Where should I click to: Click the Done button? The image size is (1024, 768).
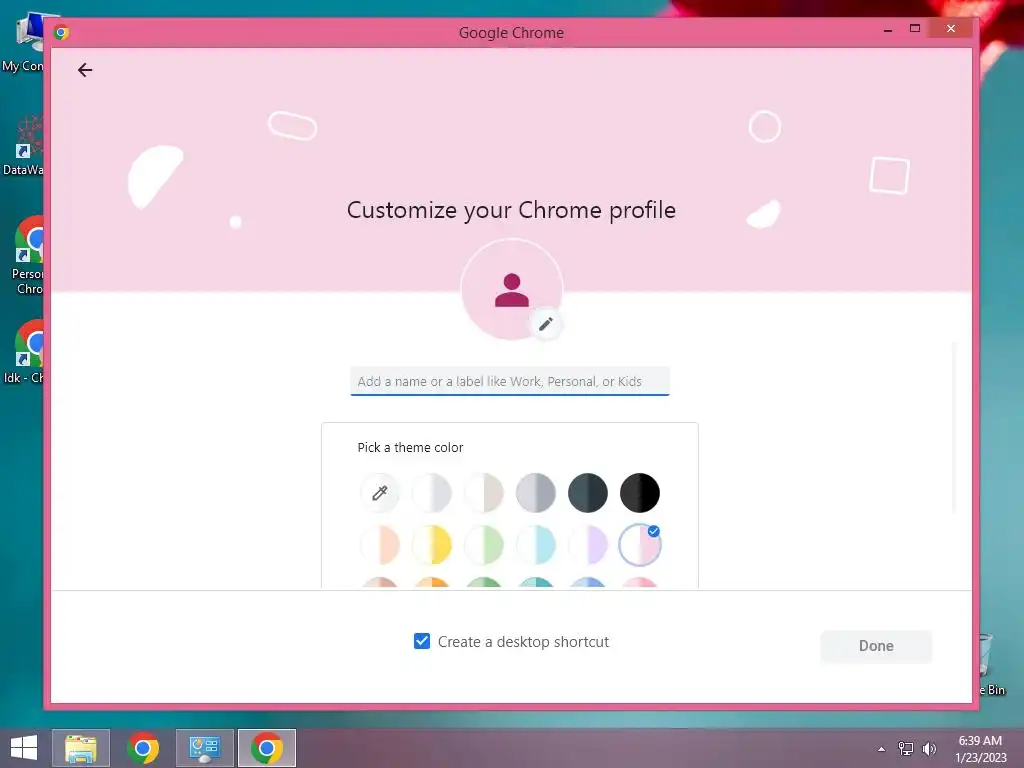pos(876,646)
